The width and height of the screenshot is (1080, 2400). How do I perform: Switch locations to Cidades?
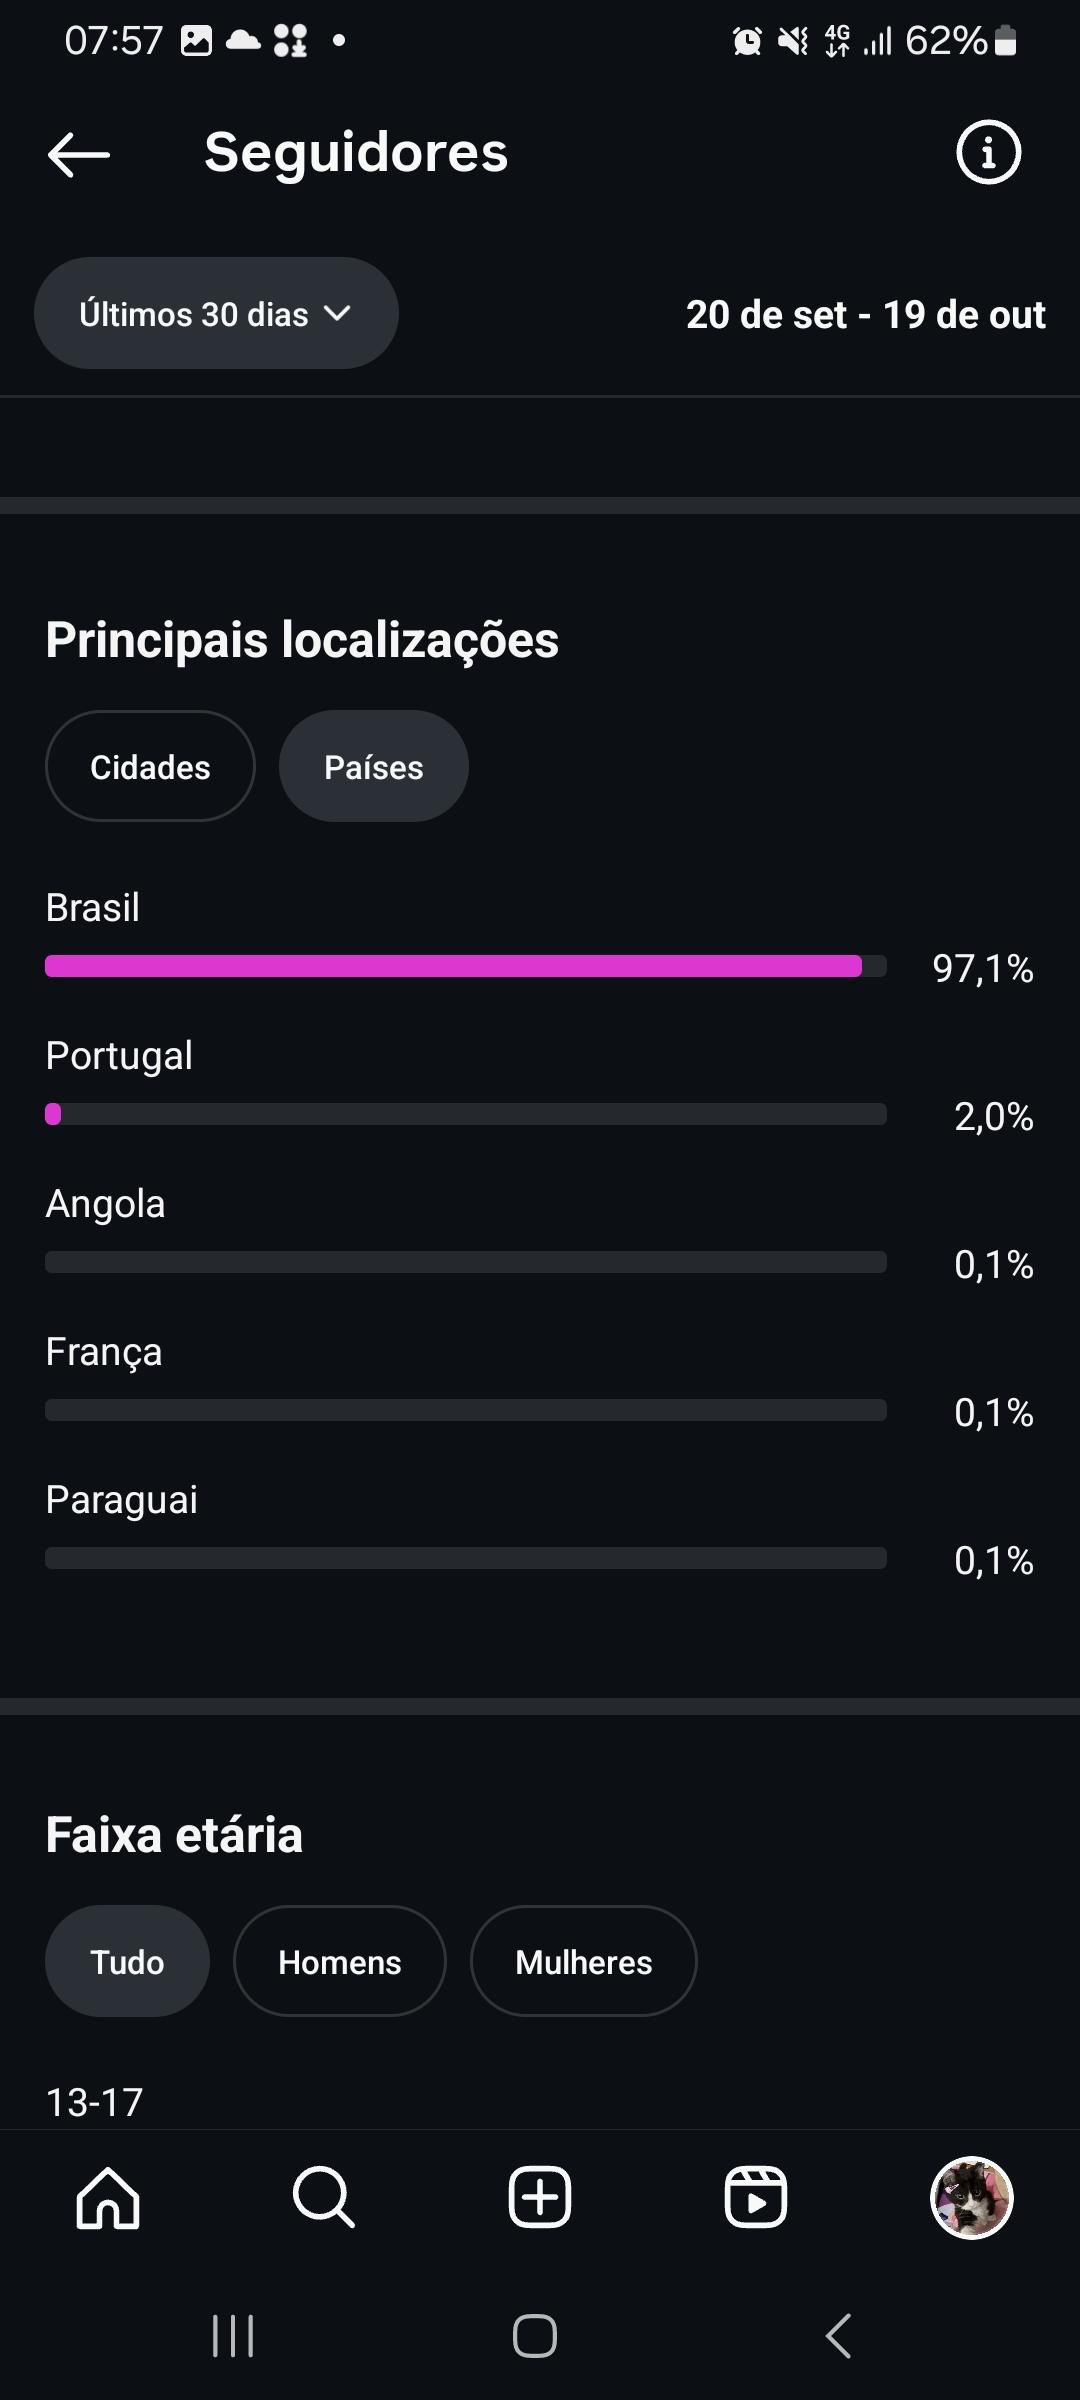[x=150, y=767]
